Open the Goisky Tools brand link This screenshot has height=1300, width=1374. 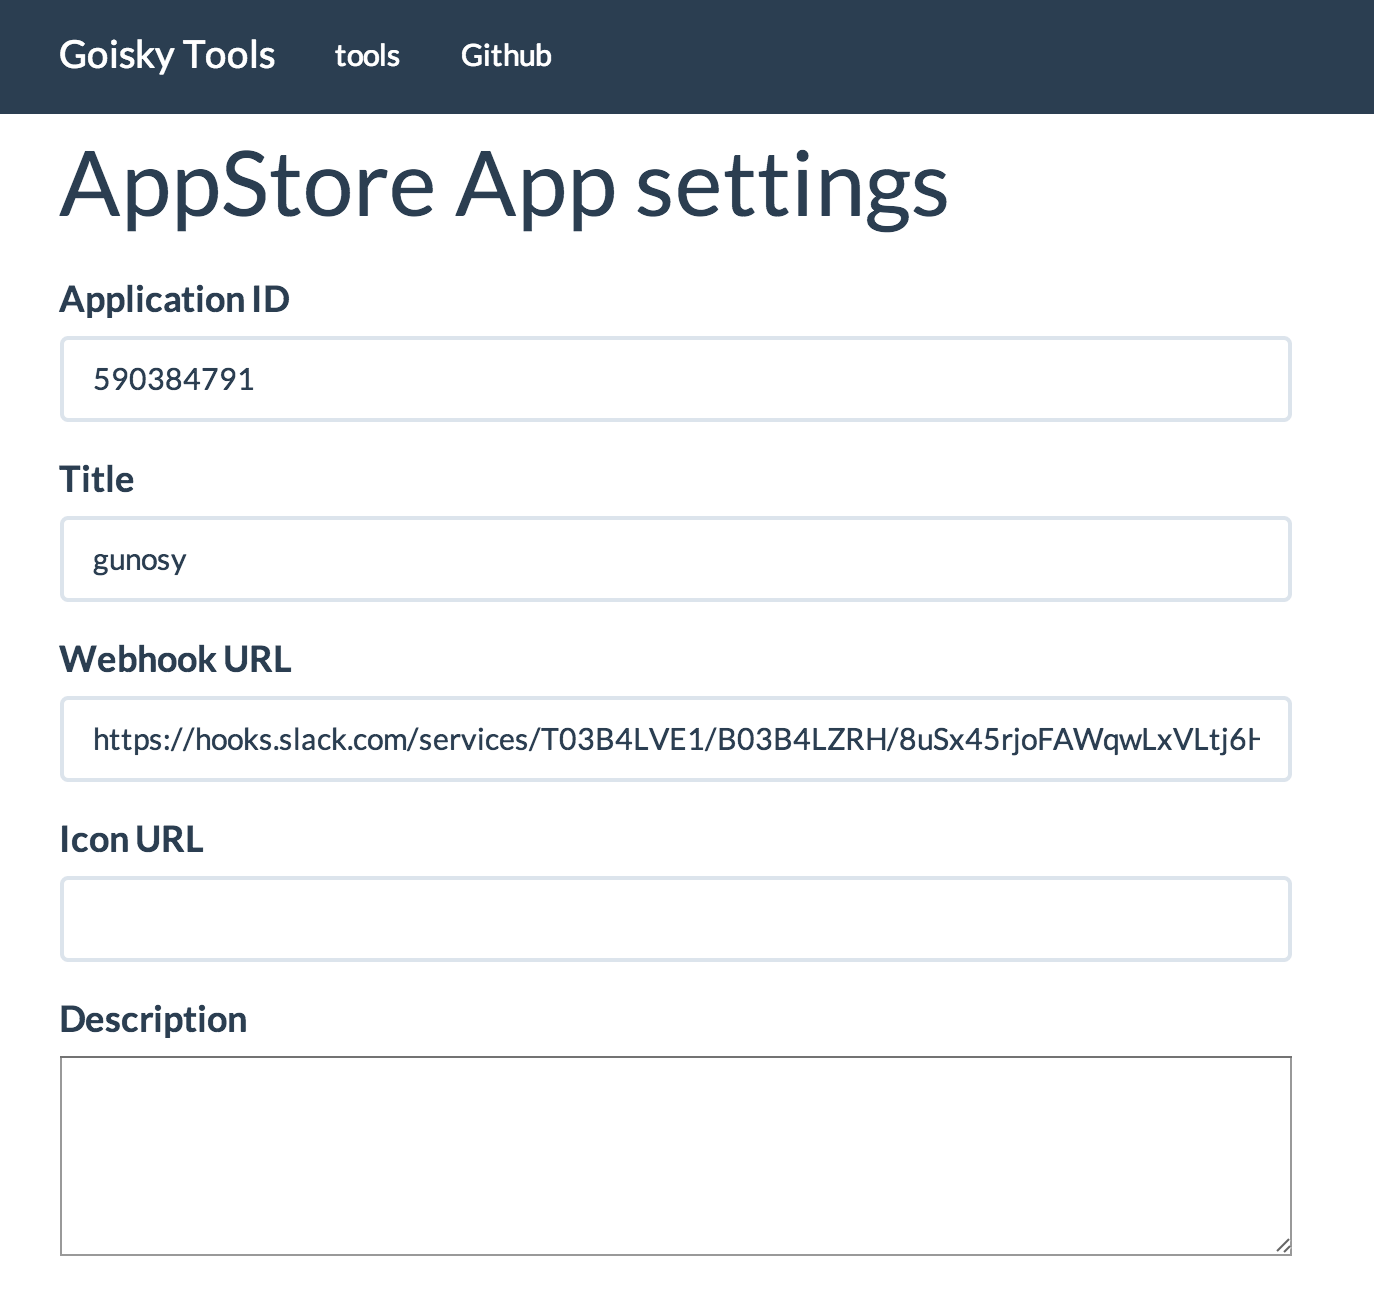point(167,55)
